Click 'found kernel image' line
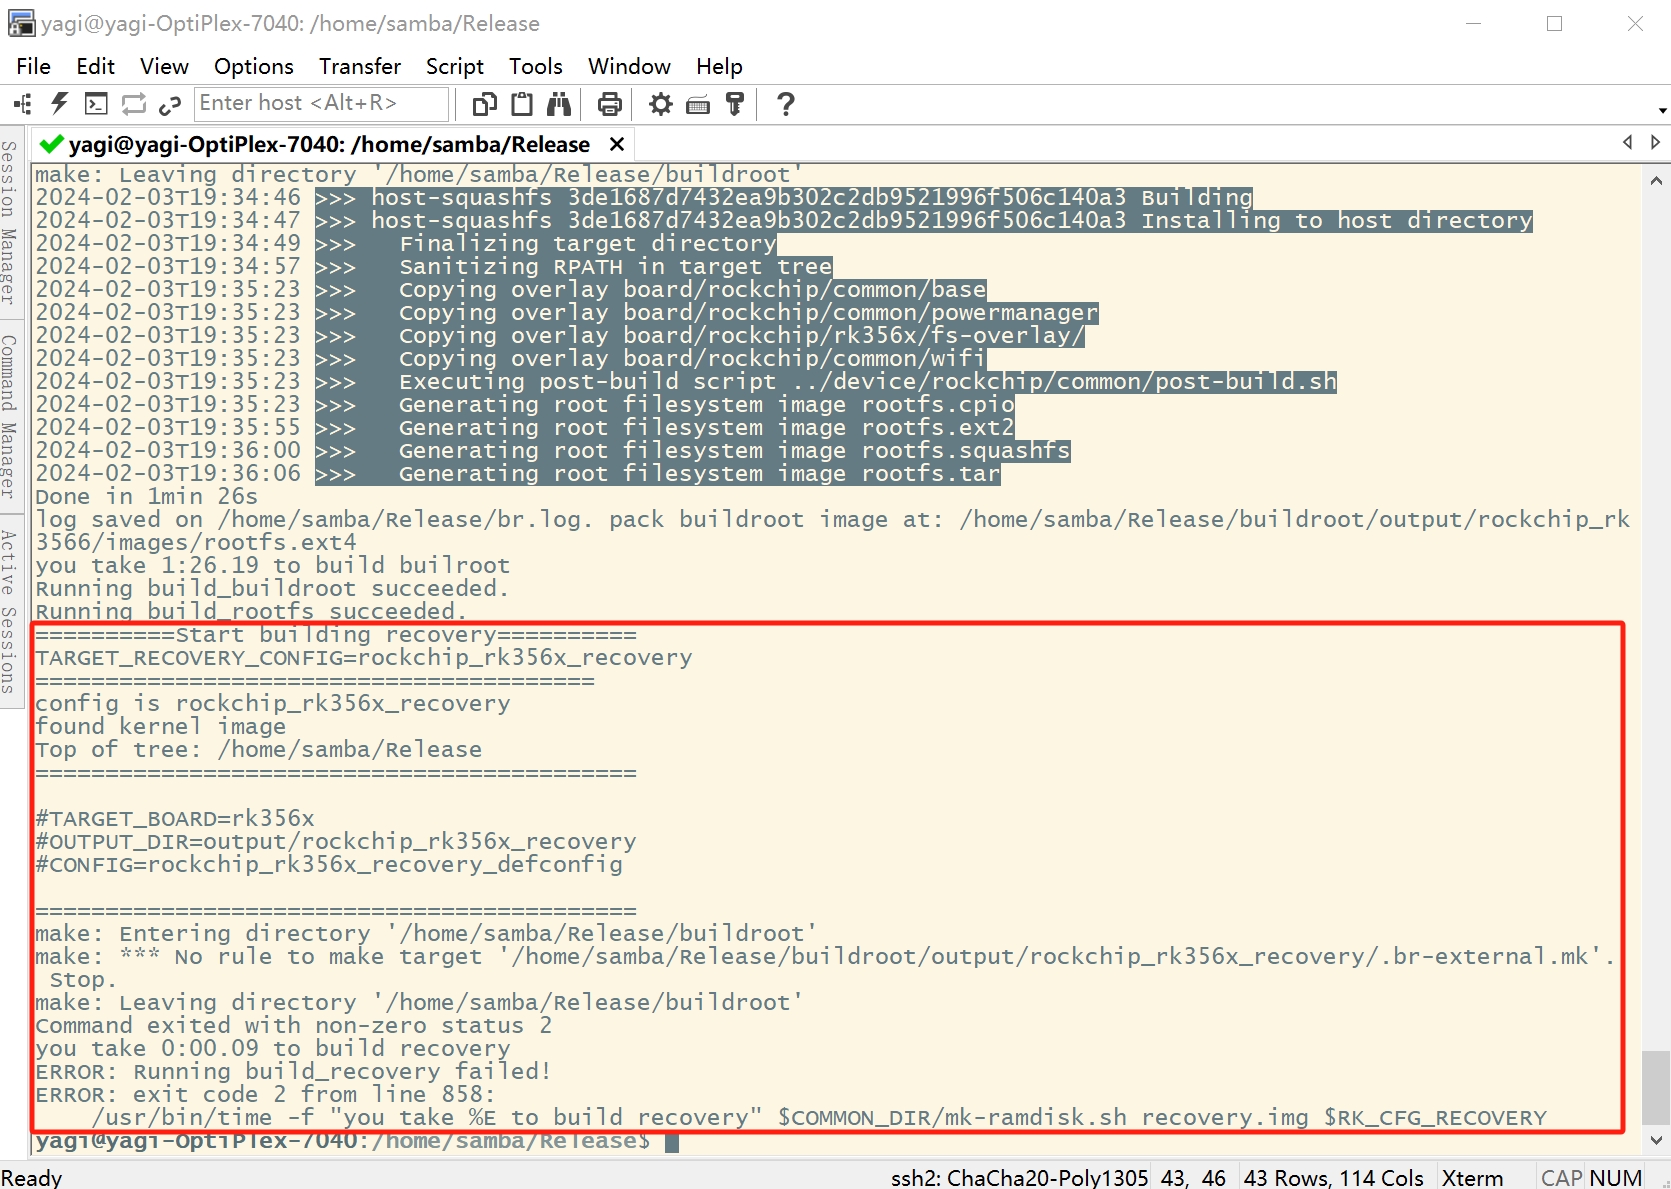The image size is (1671, 1189). coord(161,727)
